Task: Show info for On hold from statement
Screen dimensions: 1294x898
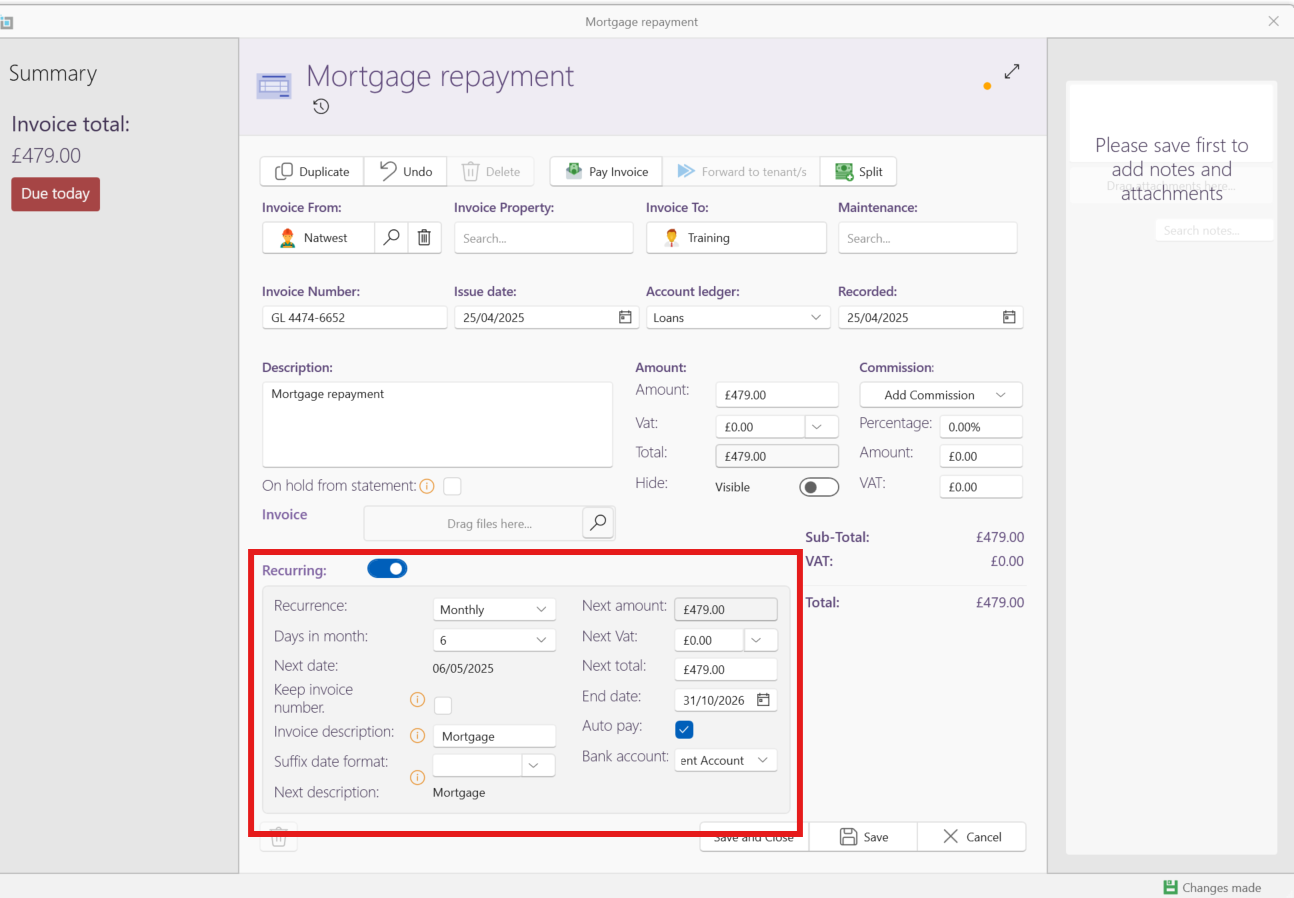Action: click(427, 487)
